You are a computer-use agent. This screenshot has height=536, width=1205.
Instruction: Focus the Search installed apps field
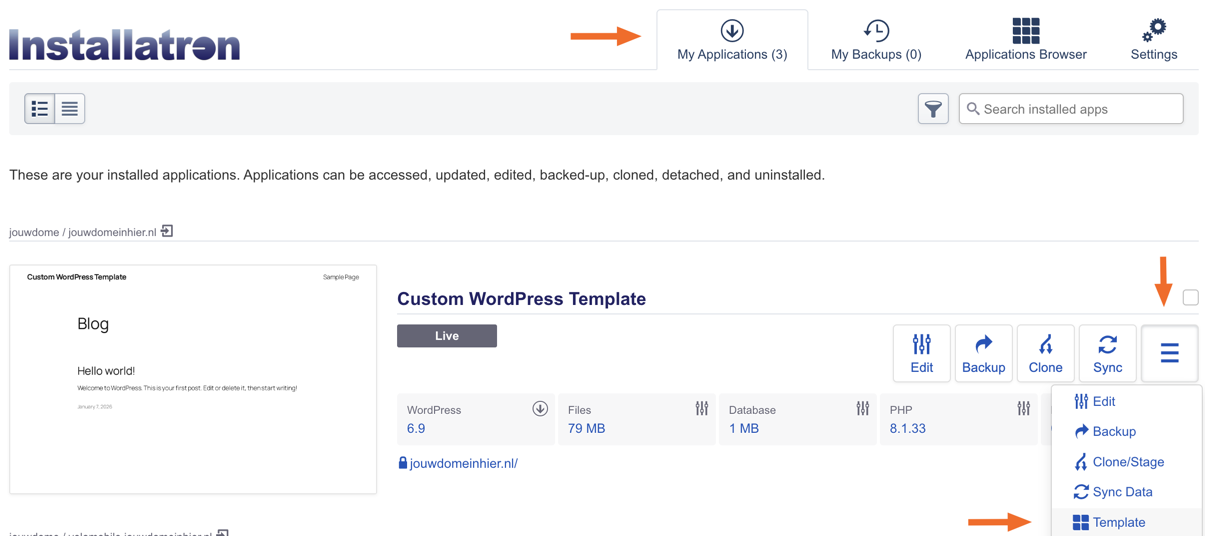(x=1071, y=109)
